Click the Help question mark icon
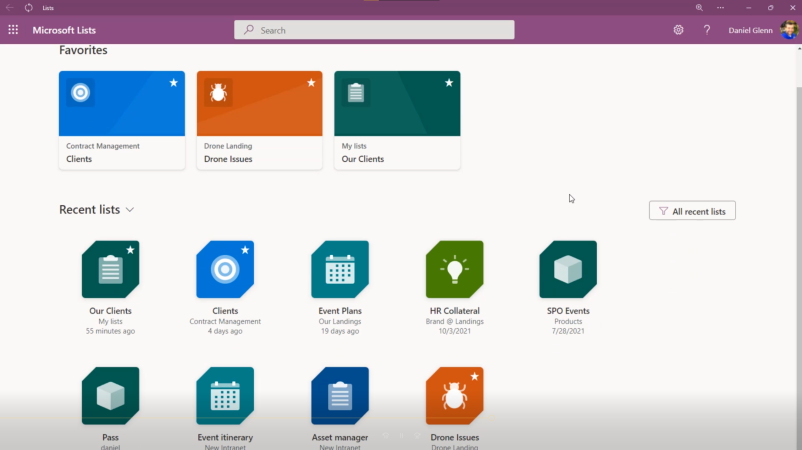The image size is (802, 450). click(707, 30)
